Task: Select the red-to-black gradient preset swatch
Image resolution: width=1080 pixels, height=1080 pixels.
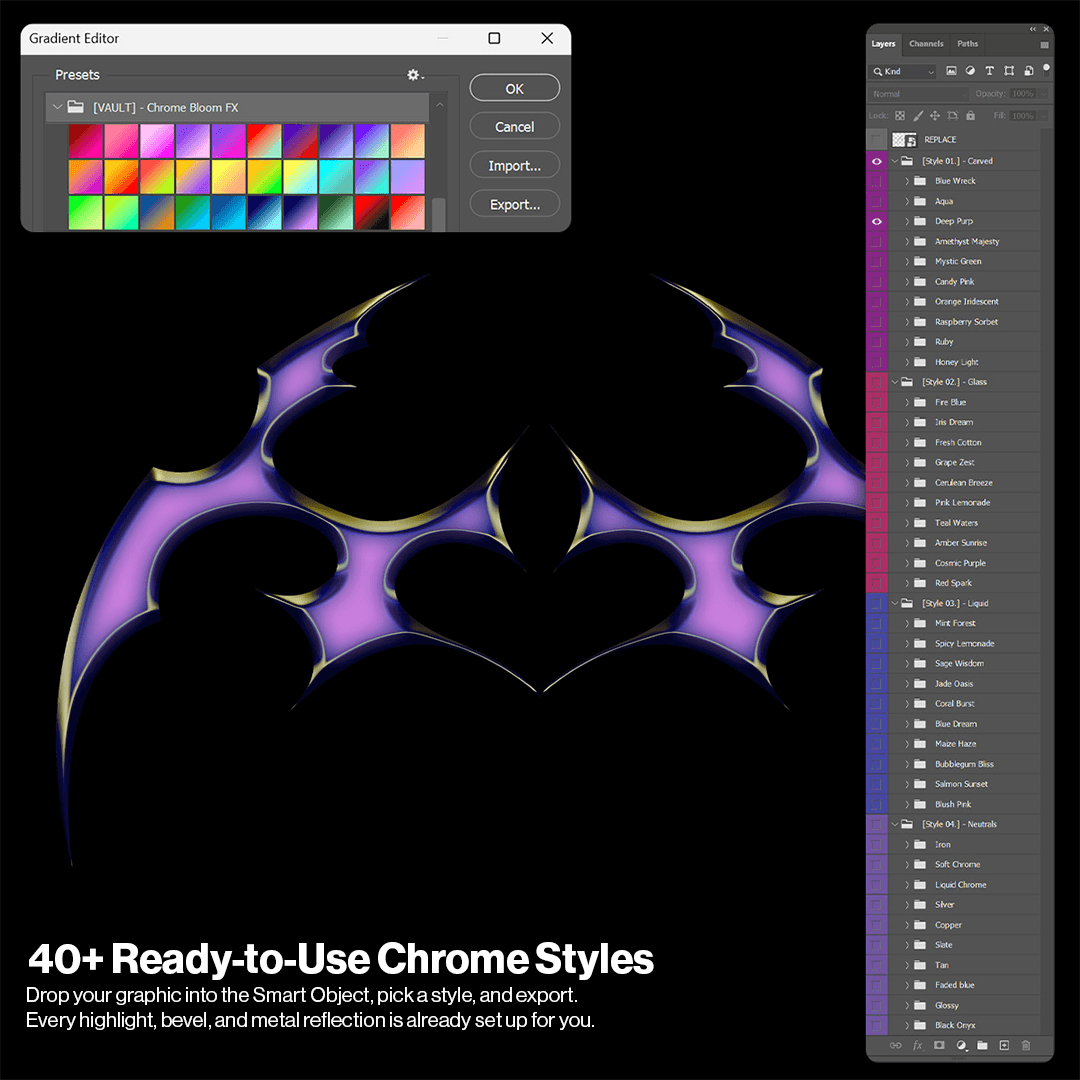Action: (x=372, y=212)
